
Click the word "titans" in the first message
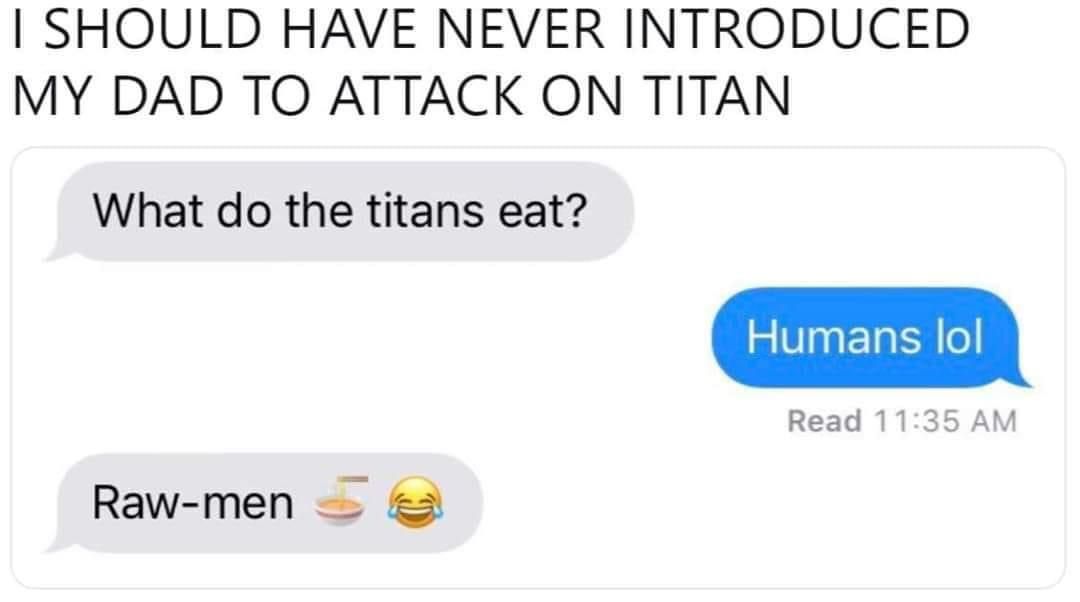click(x=425, y=211)
